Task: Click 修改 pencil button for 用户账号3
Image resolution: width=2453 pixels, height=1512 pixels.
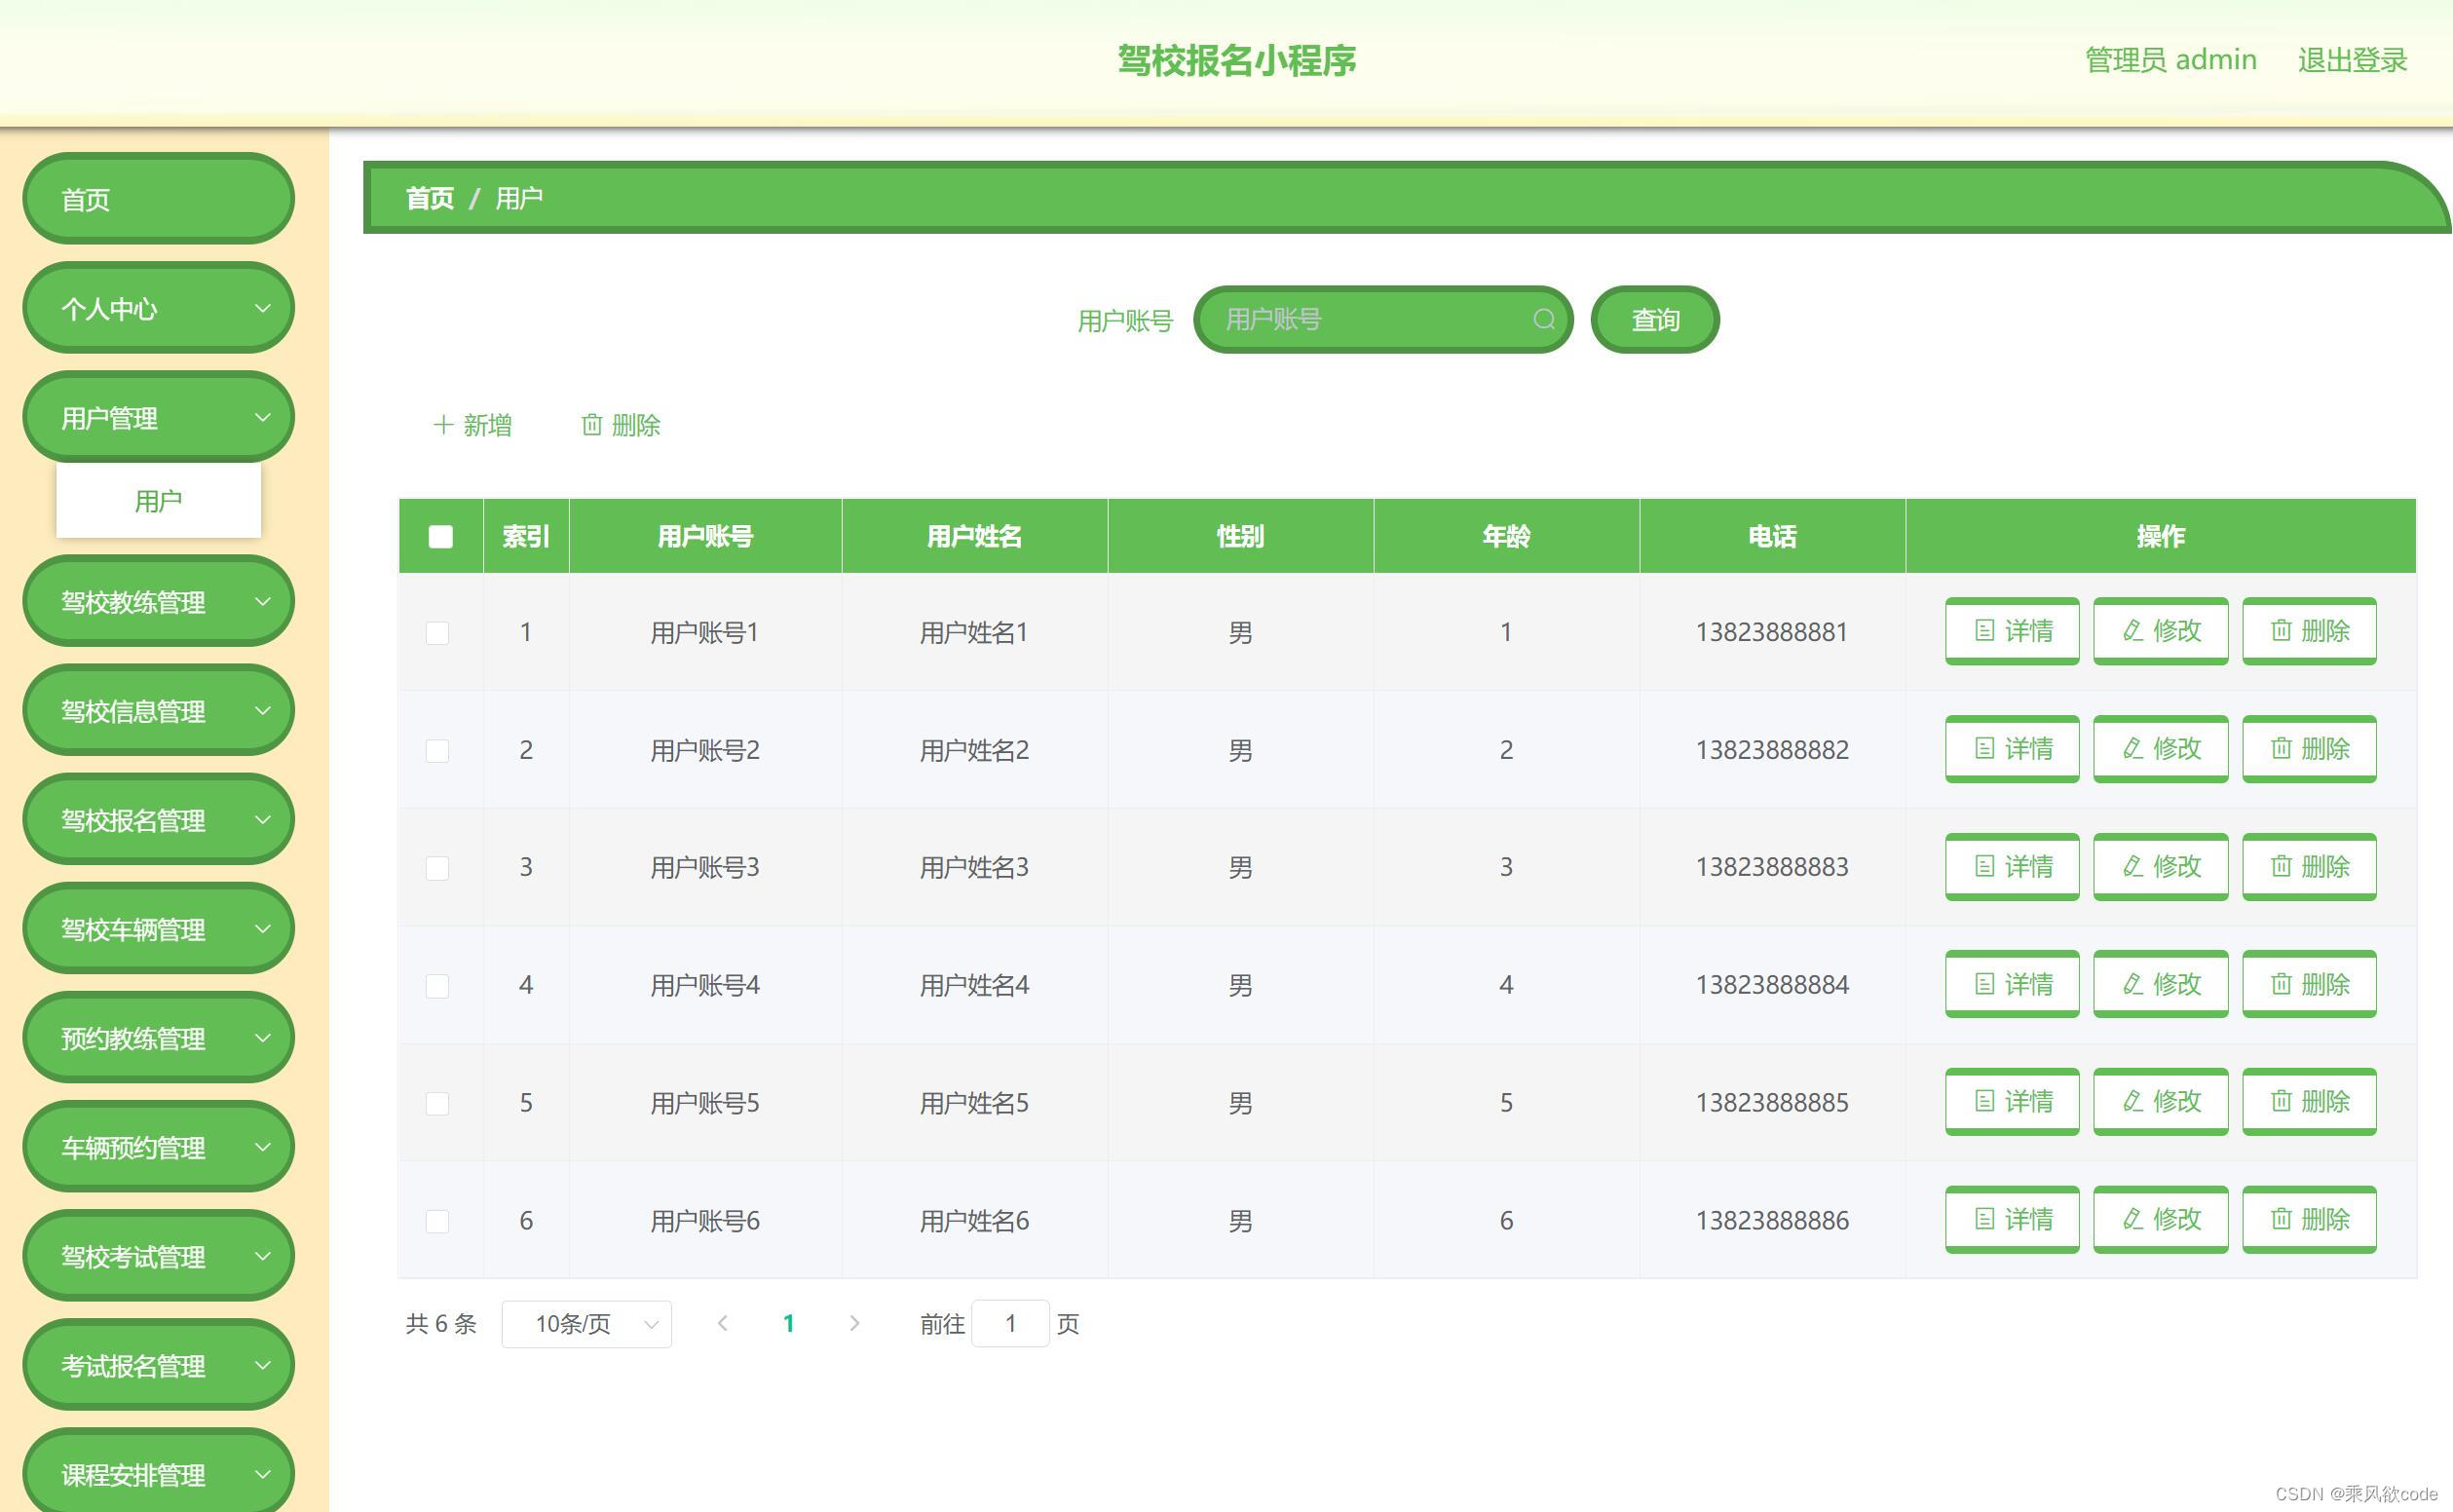Action: pyautogui.click(x=2160, y=866)
